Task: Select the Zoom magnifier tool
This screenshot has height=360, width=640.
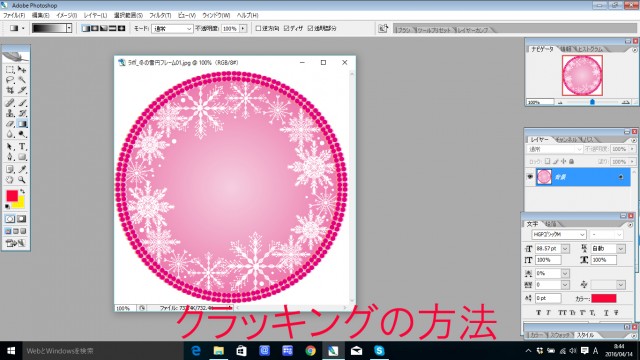Action: pos(22,180)
